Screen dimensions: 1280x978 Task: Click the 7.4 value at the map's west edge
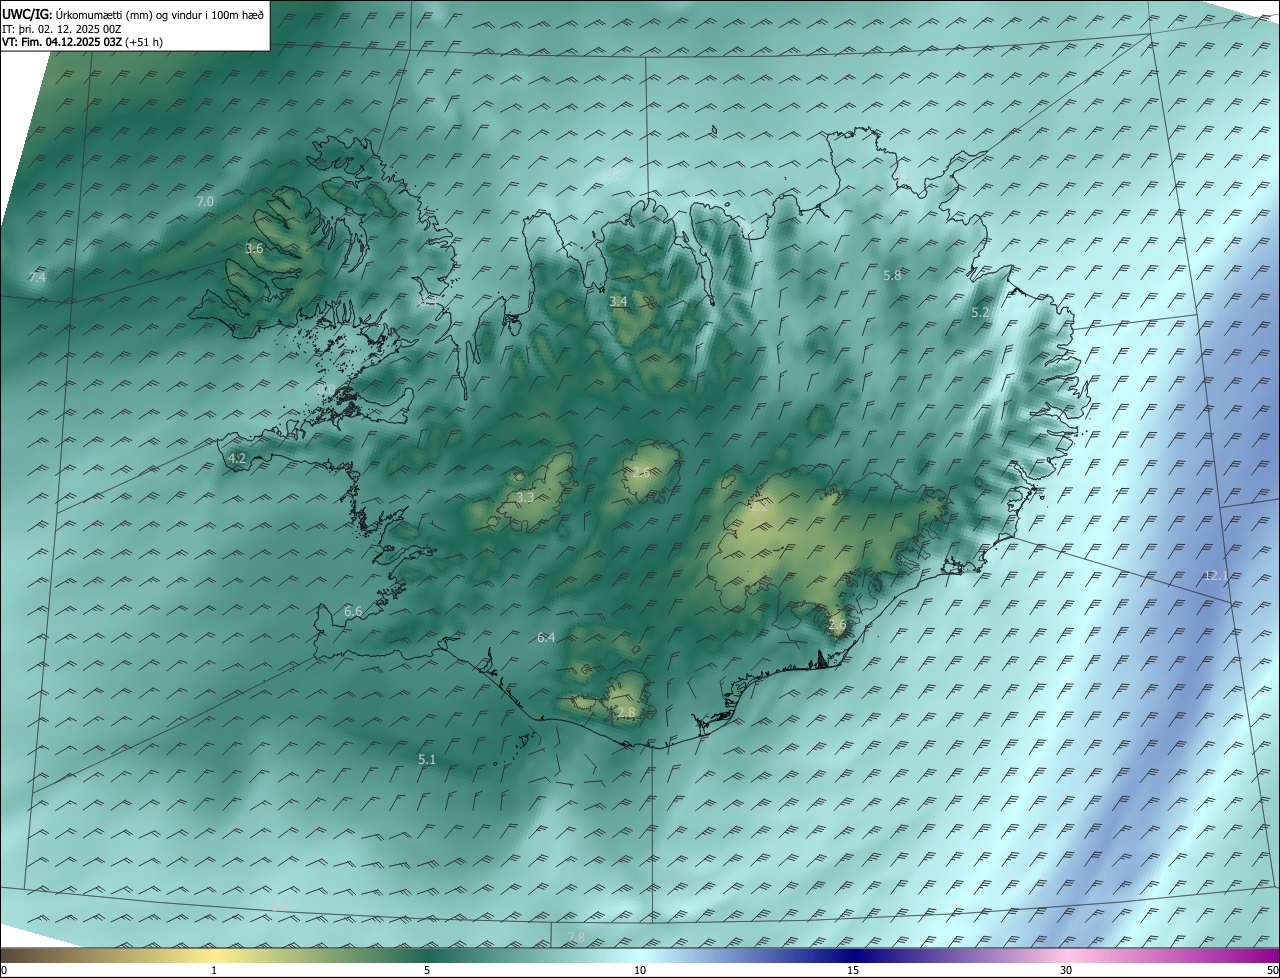pos(37,277)
